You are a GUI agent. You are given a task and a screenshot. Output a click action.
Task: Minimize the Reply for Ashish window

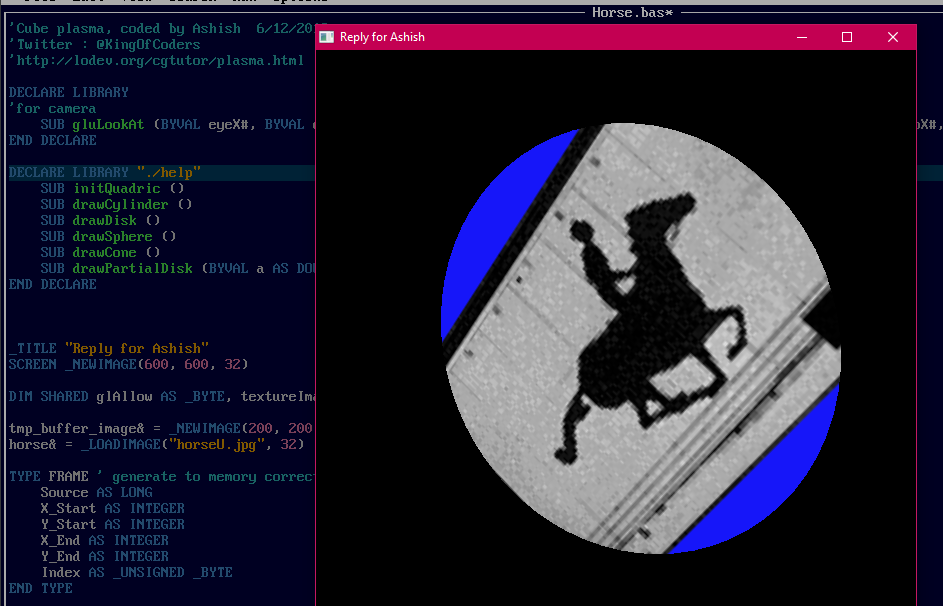(801, 37)
